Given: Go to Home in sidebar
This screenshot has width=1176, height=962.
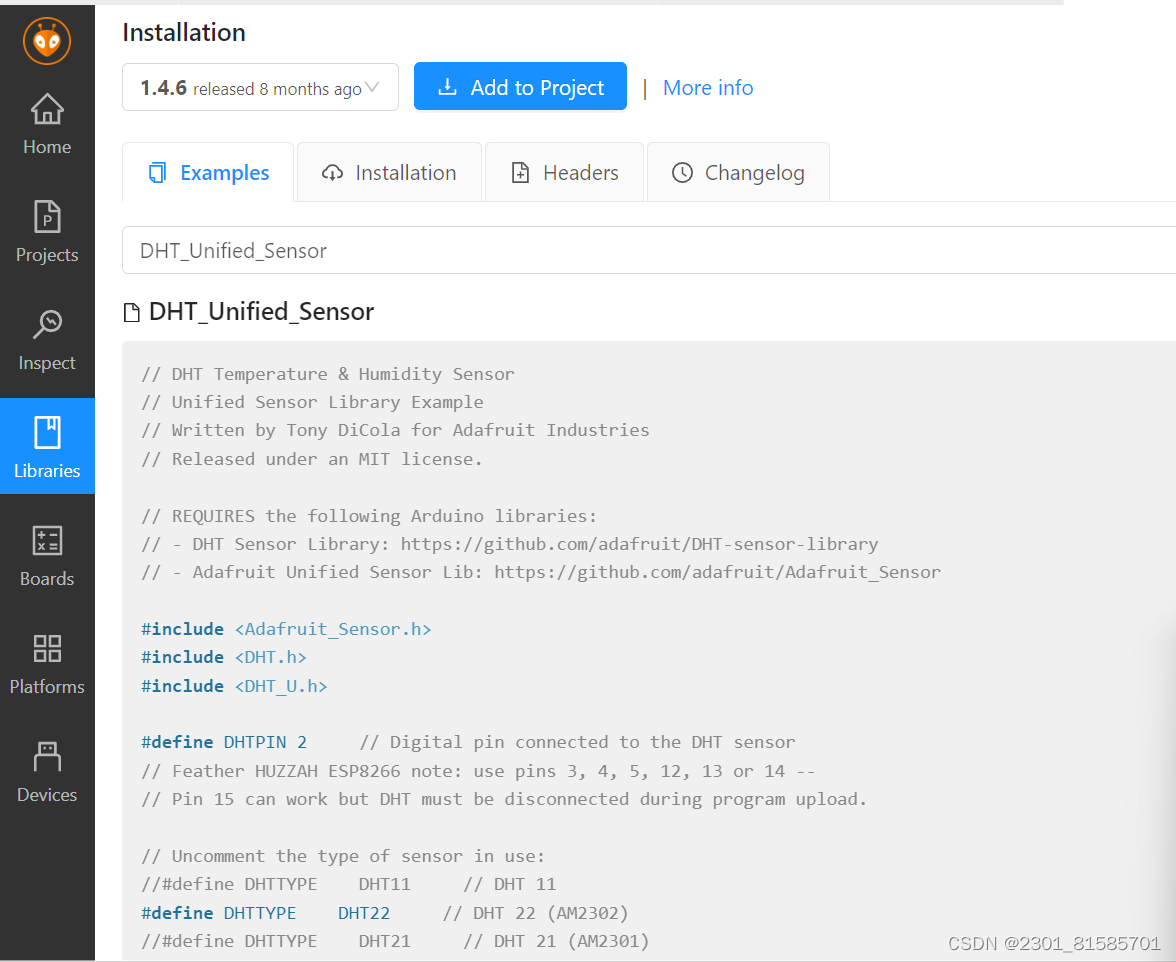Looking at the screenshot, I should (46, 124).
